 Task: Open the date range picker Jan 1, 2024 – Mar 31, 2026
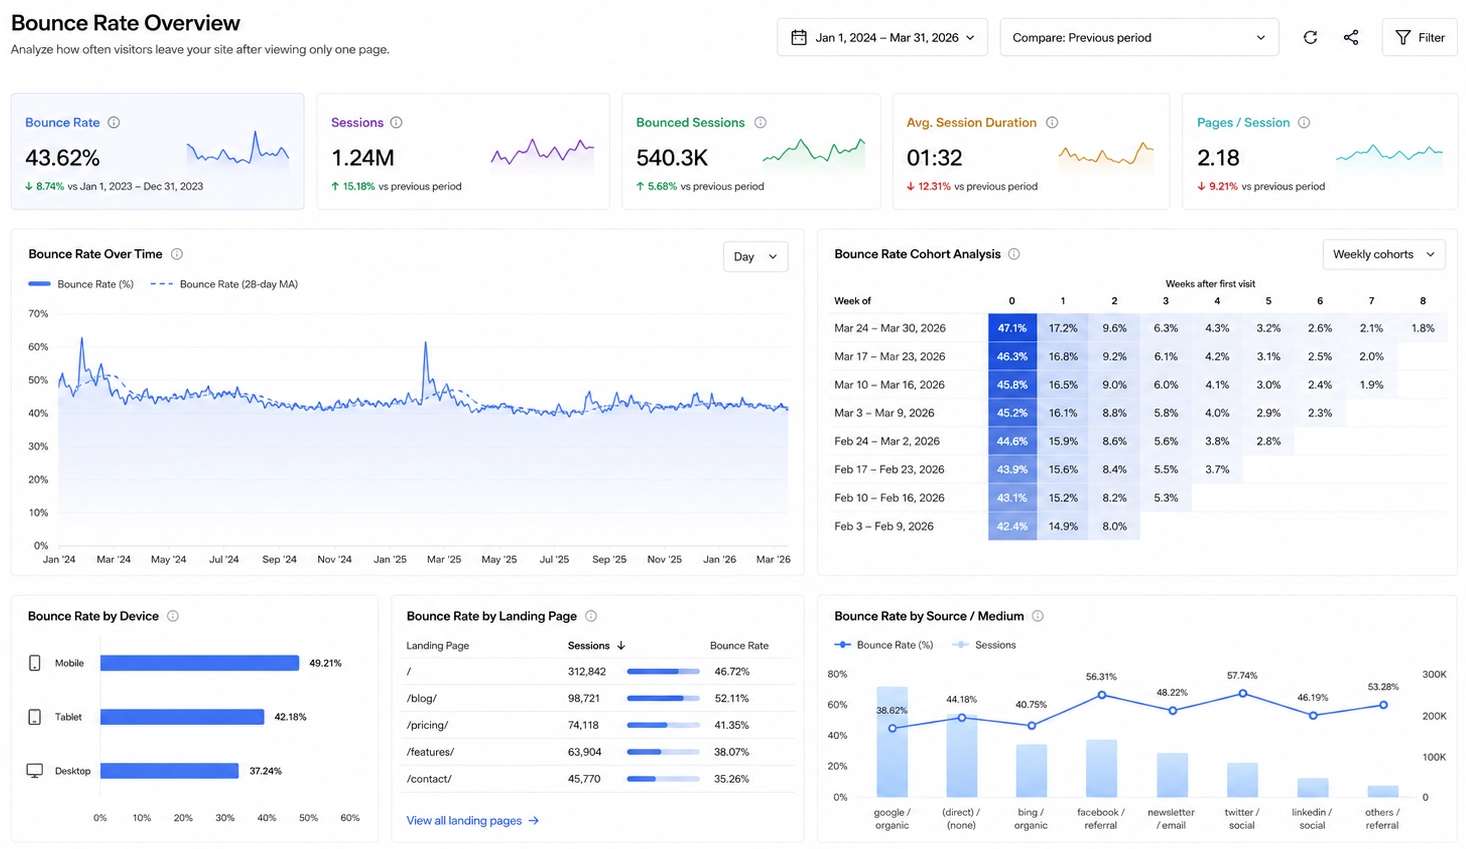(x=882, y=37)
